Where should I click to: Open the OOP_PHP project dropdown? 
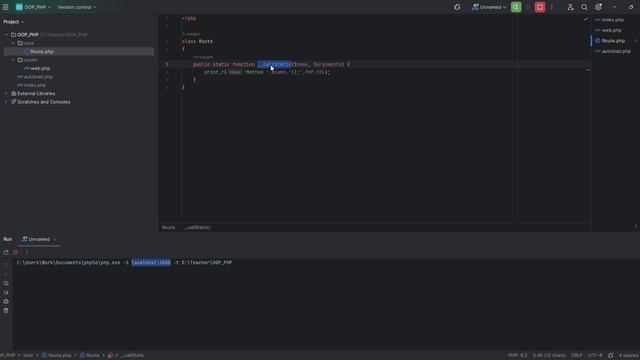33,7
